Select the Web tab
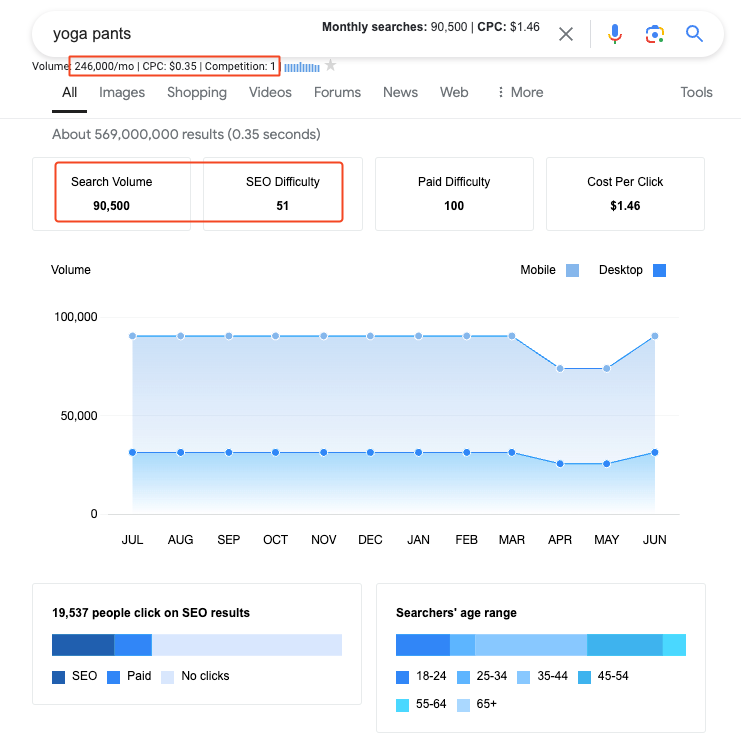The image size is (741, 739). tap(454, 92)
